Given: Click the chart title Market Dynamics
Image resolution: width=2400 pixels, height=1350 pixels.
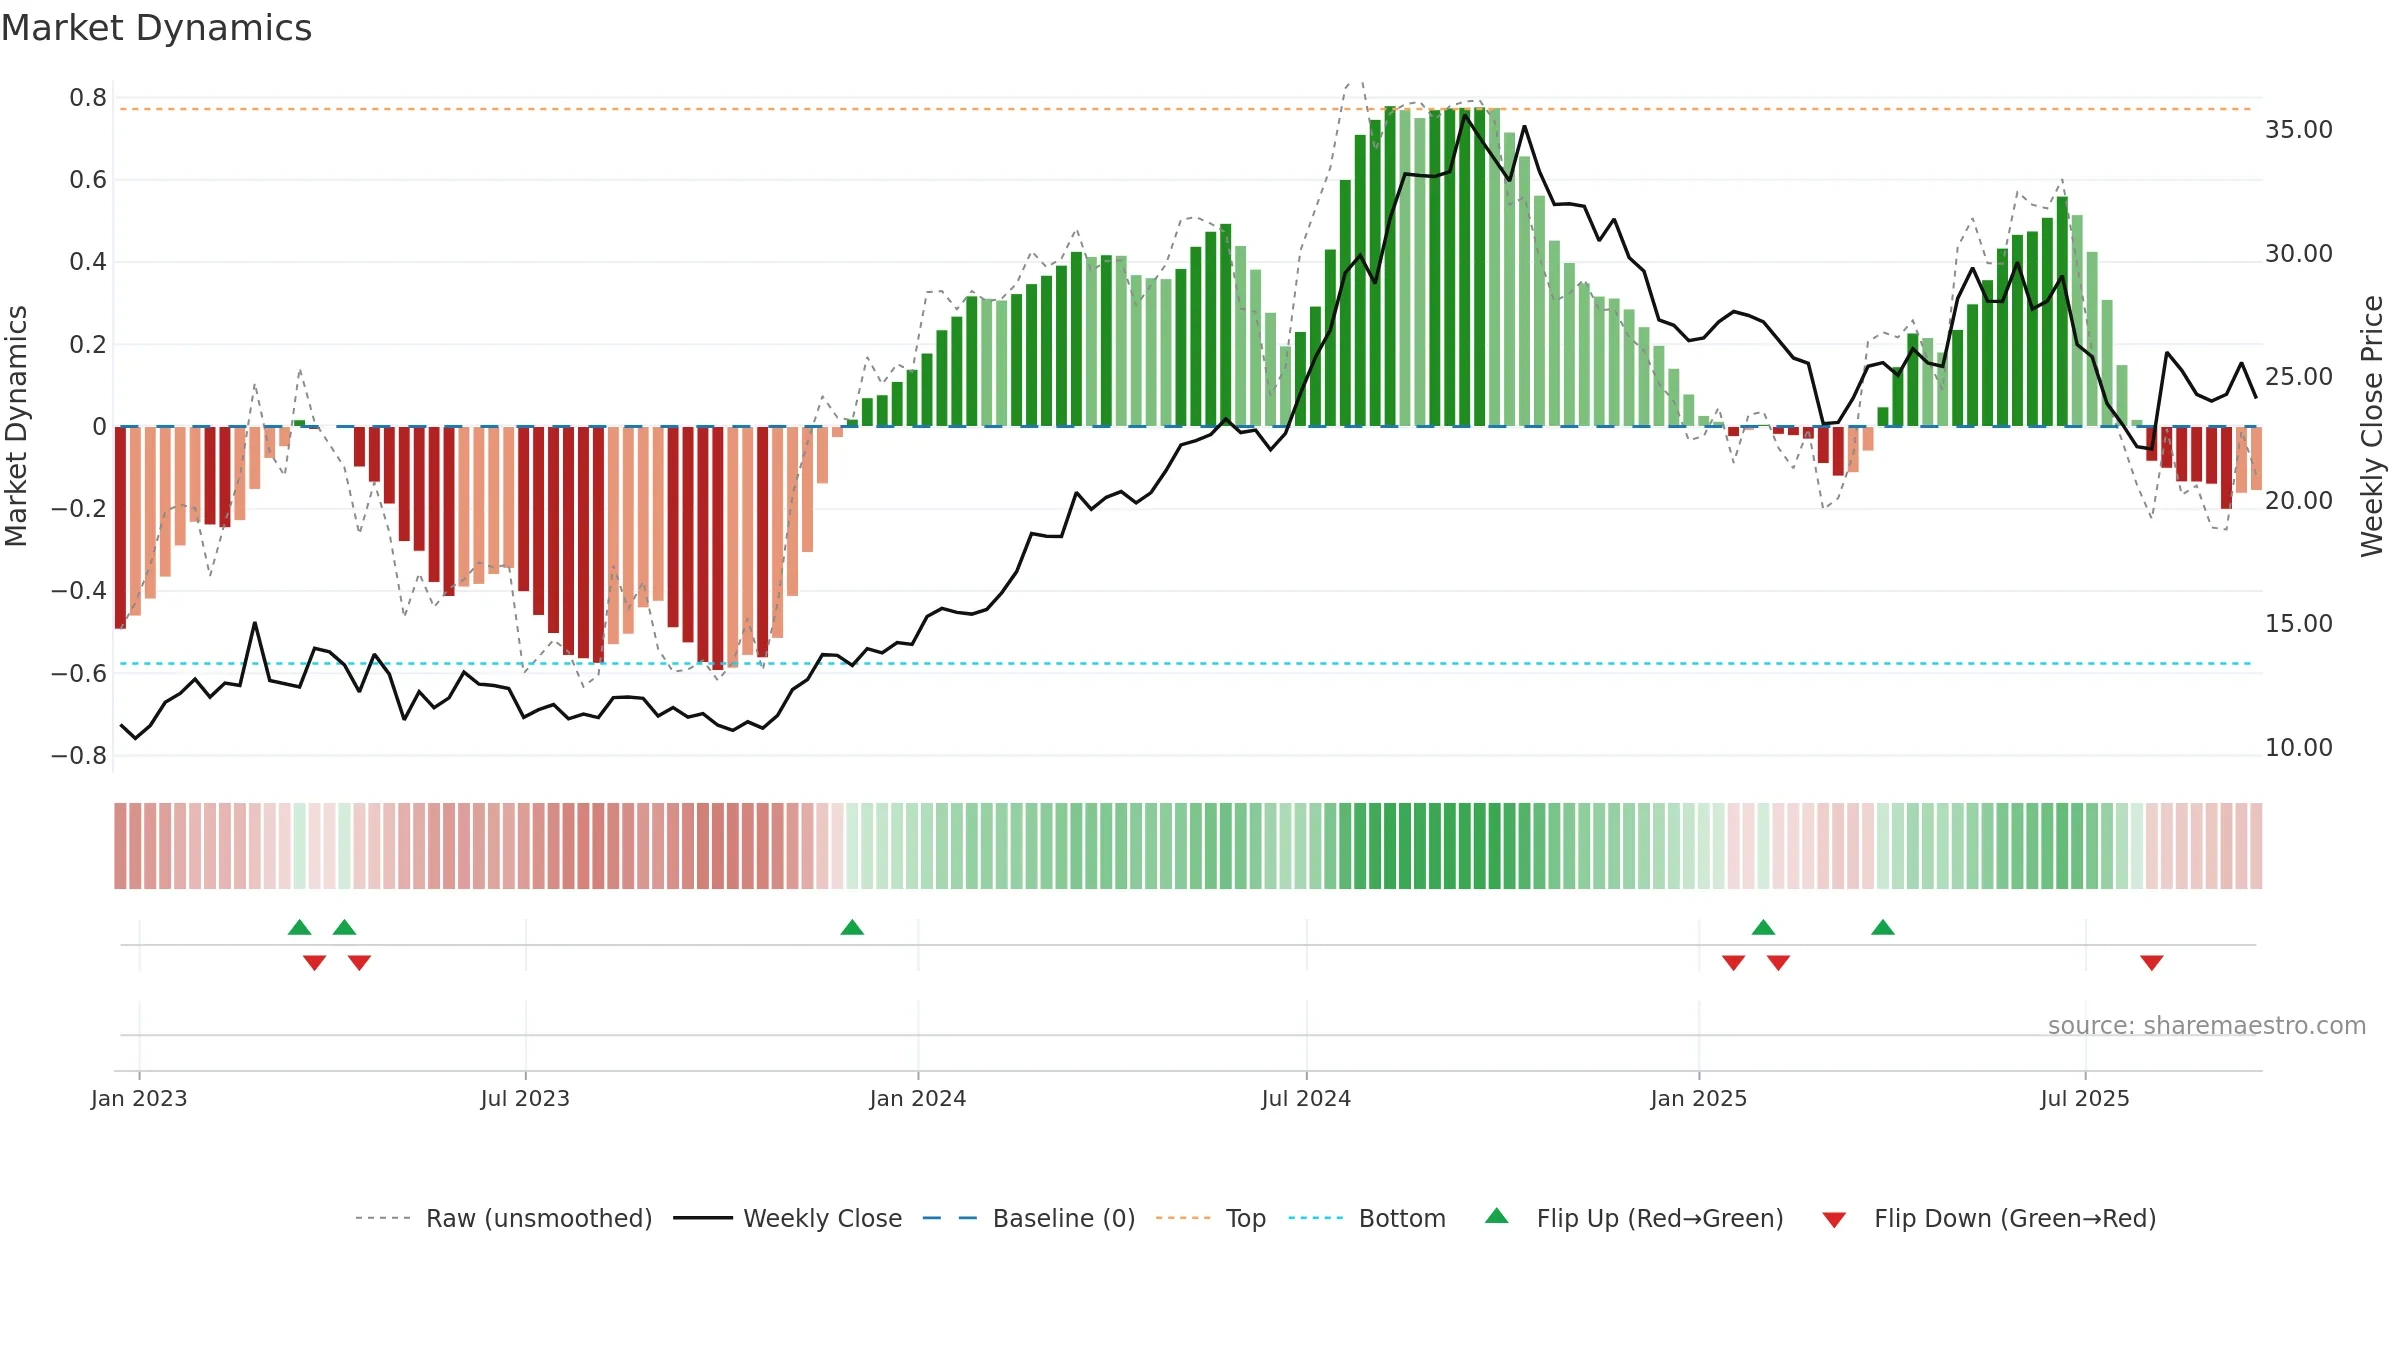Looking at the screenshot, I should click(x=157, y=28).
